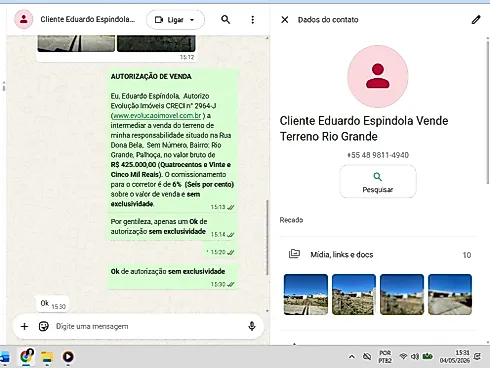Click the chat area scrollbar thumb
The image size is (490, 368).
coord(267,237)
